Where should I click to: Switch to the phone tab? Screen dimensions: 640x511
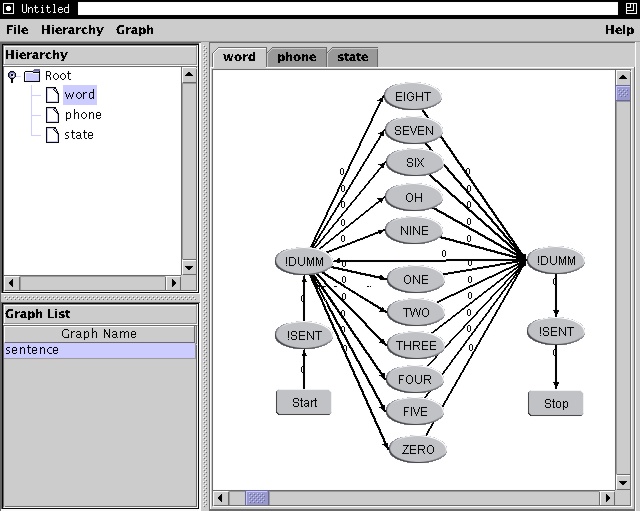(x=297, y=57)
